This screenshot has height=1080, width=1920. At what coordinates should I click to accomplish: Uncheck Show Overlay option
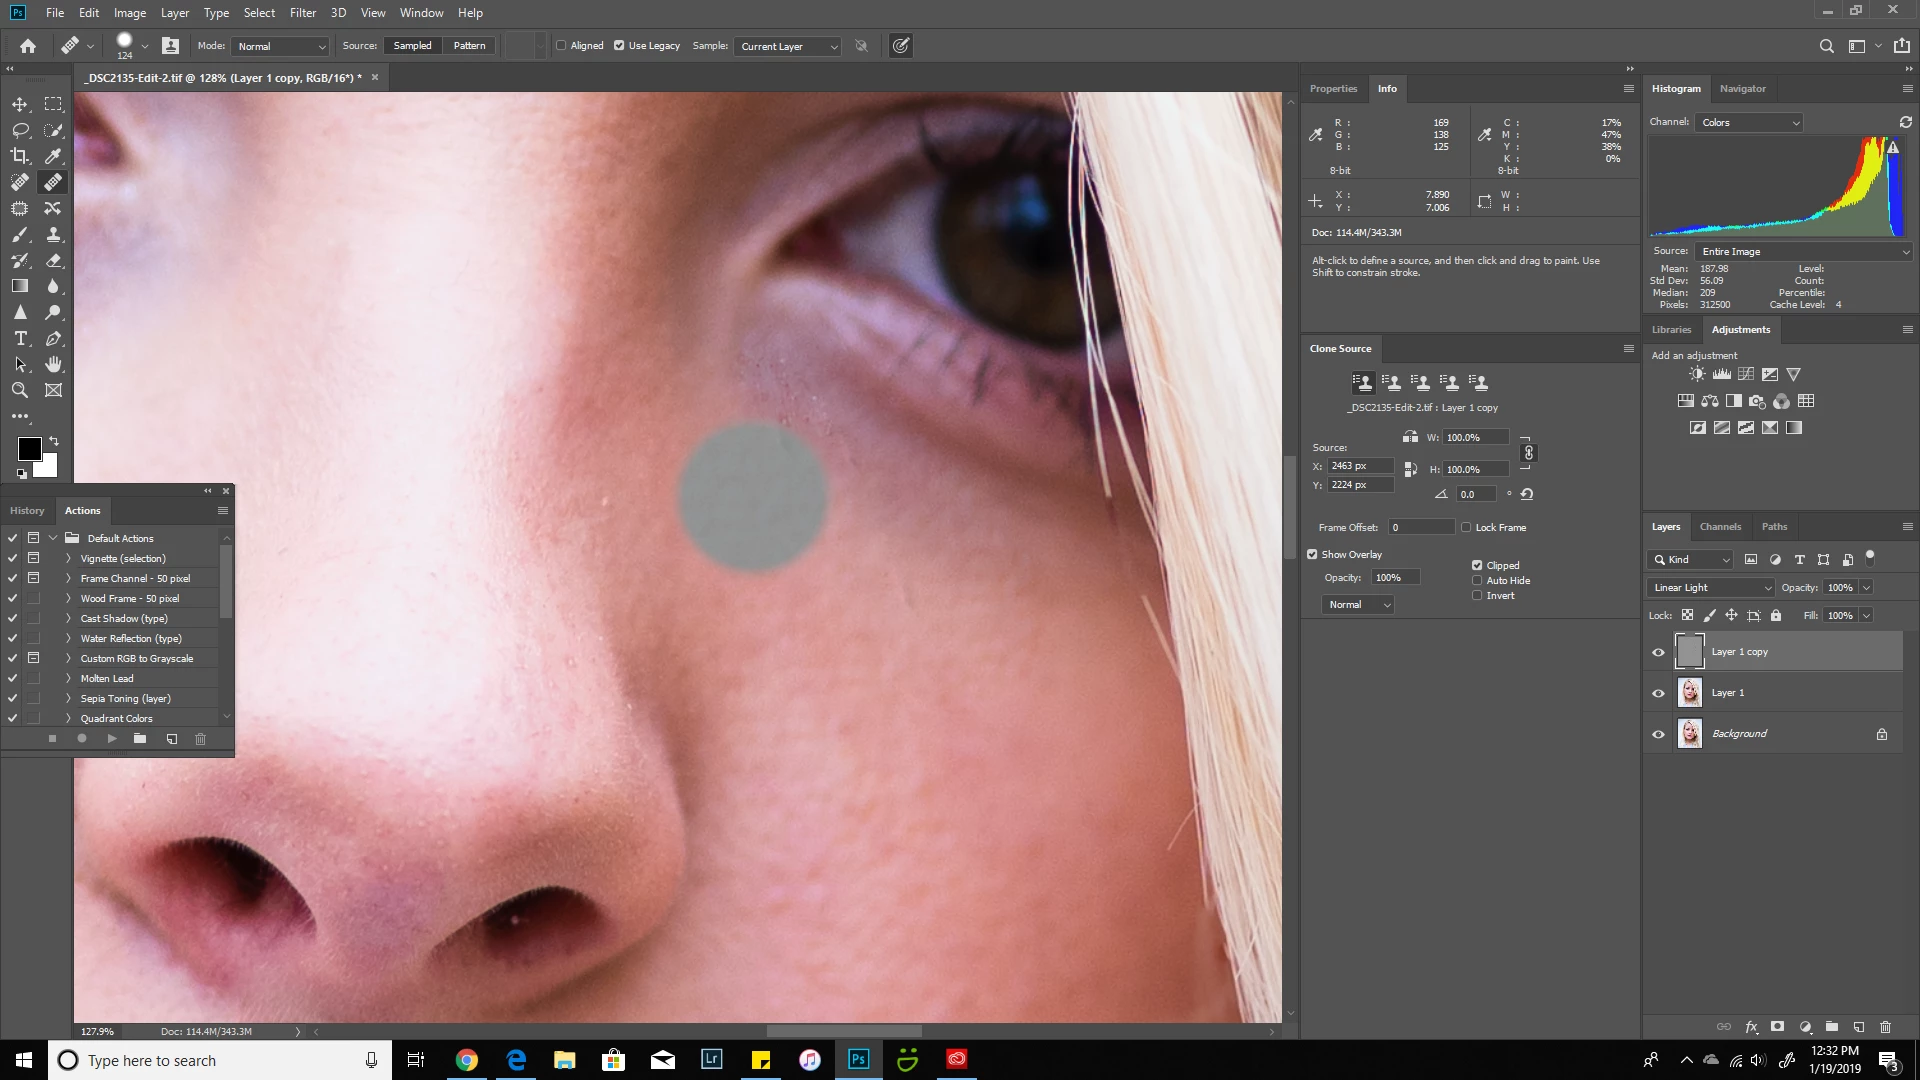coord(1312,554)
